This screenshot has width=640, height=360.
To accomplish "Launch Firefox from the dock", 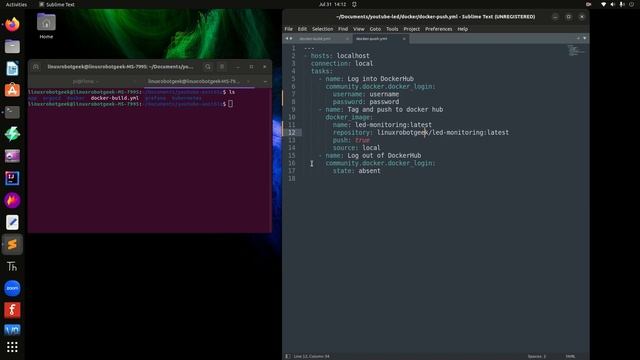I will [12, 24].
